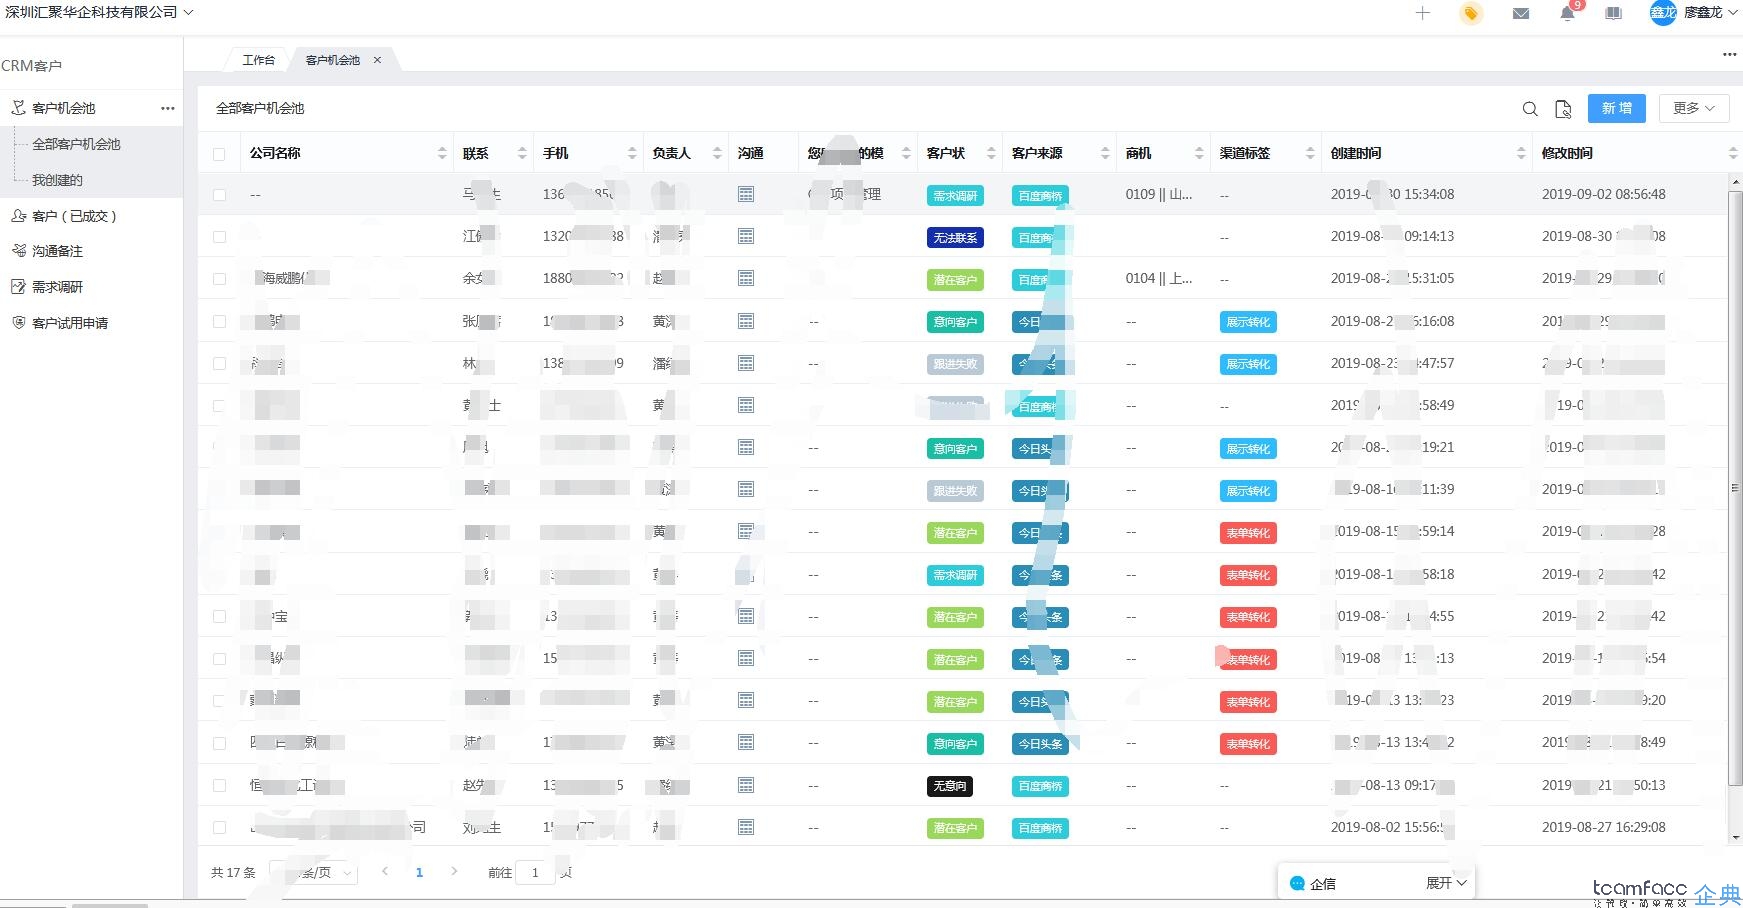Open 客户(已成交) sidebar menu

coord(74,216)
